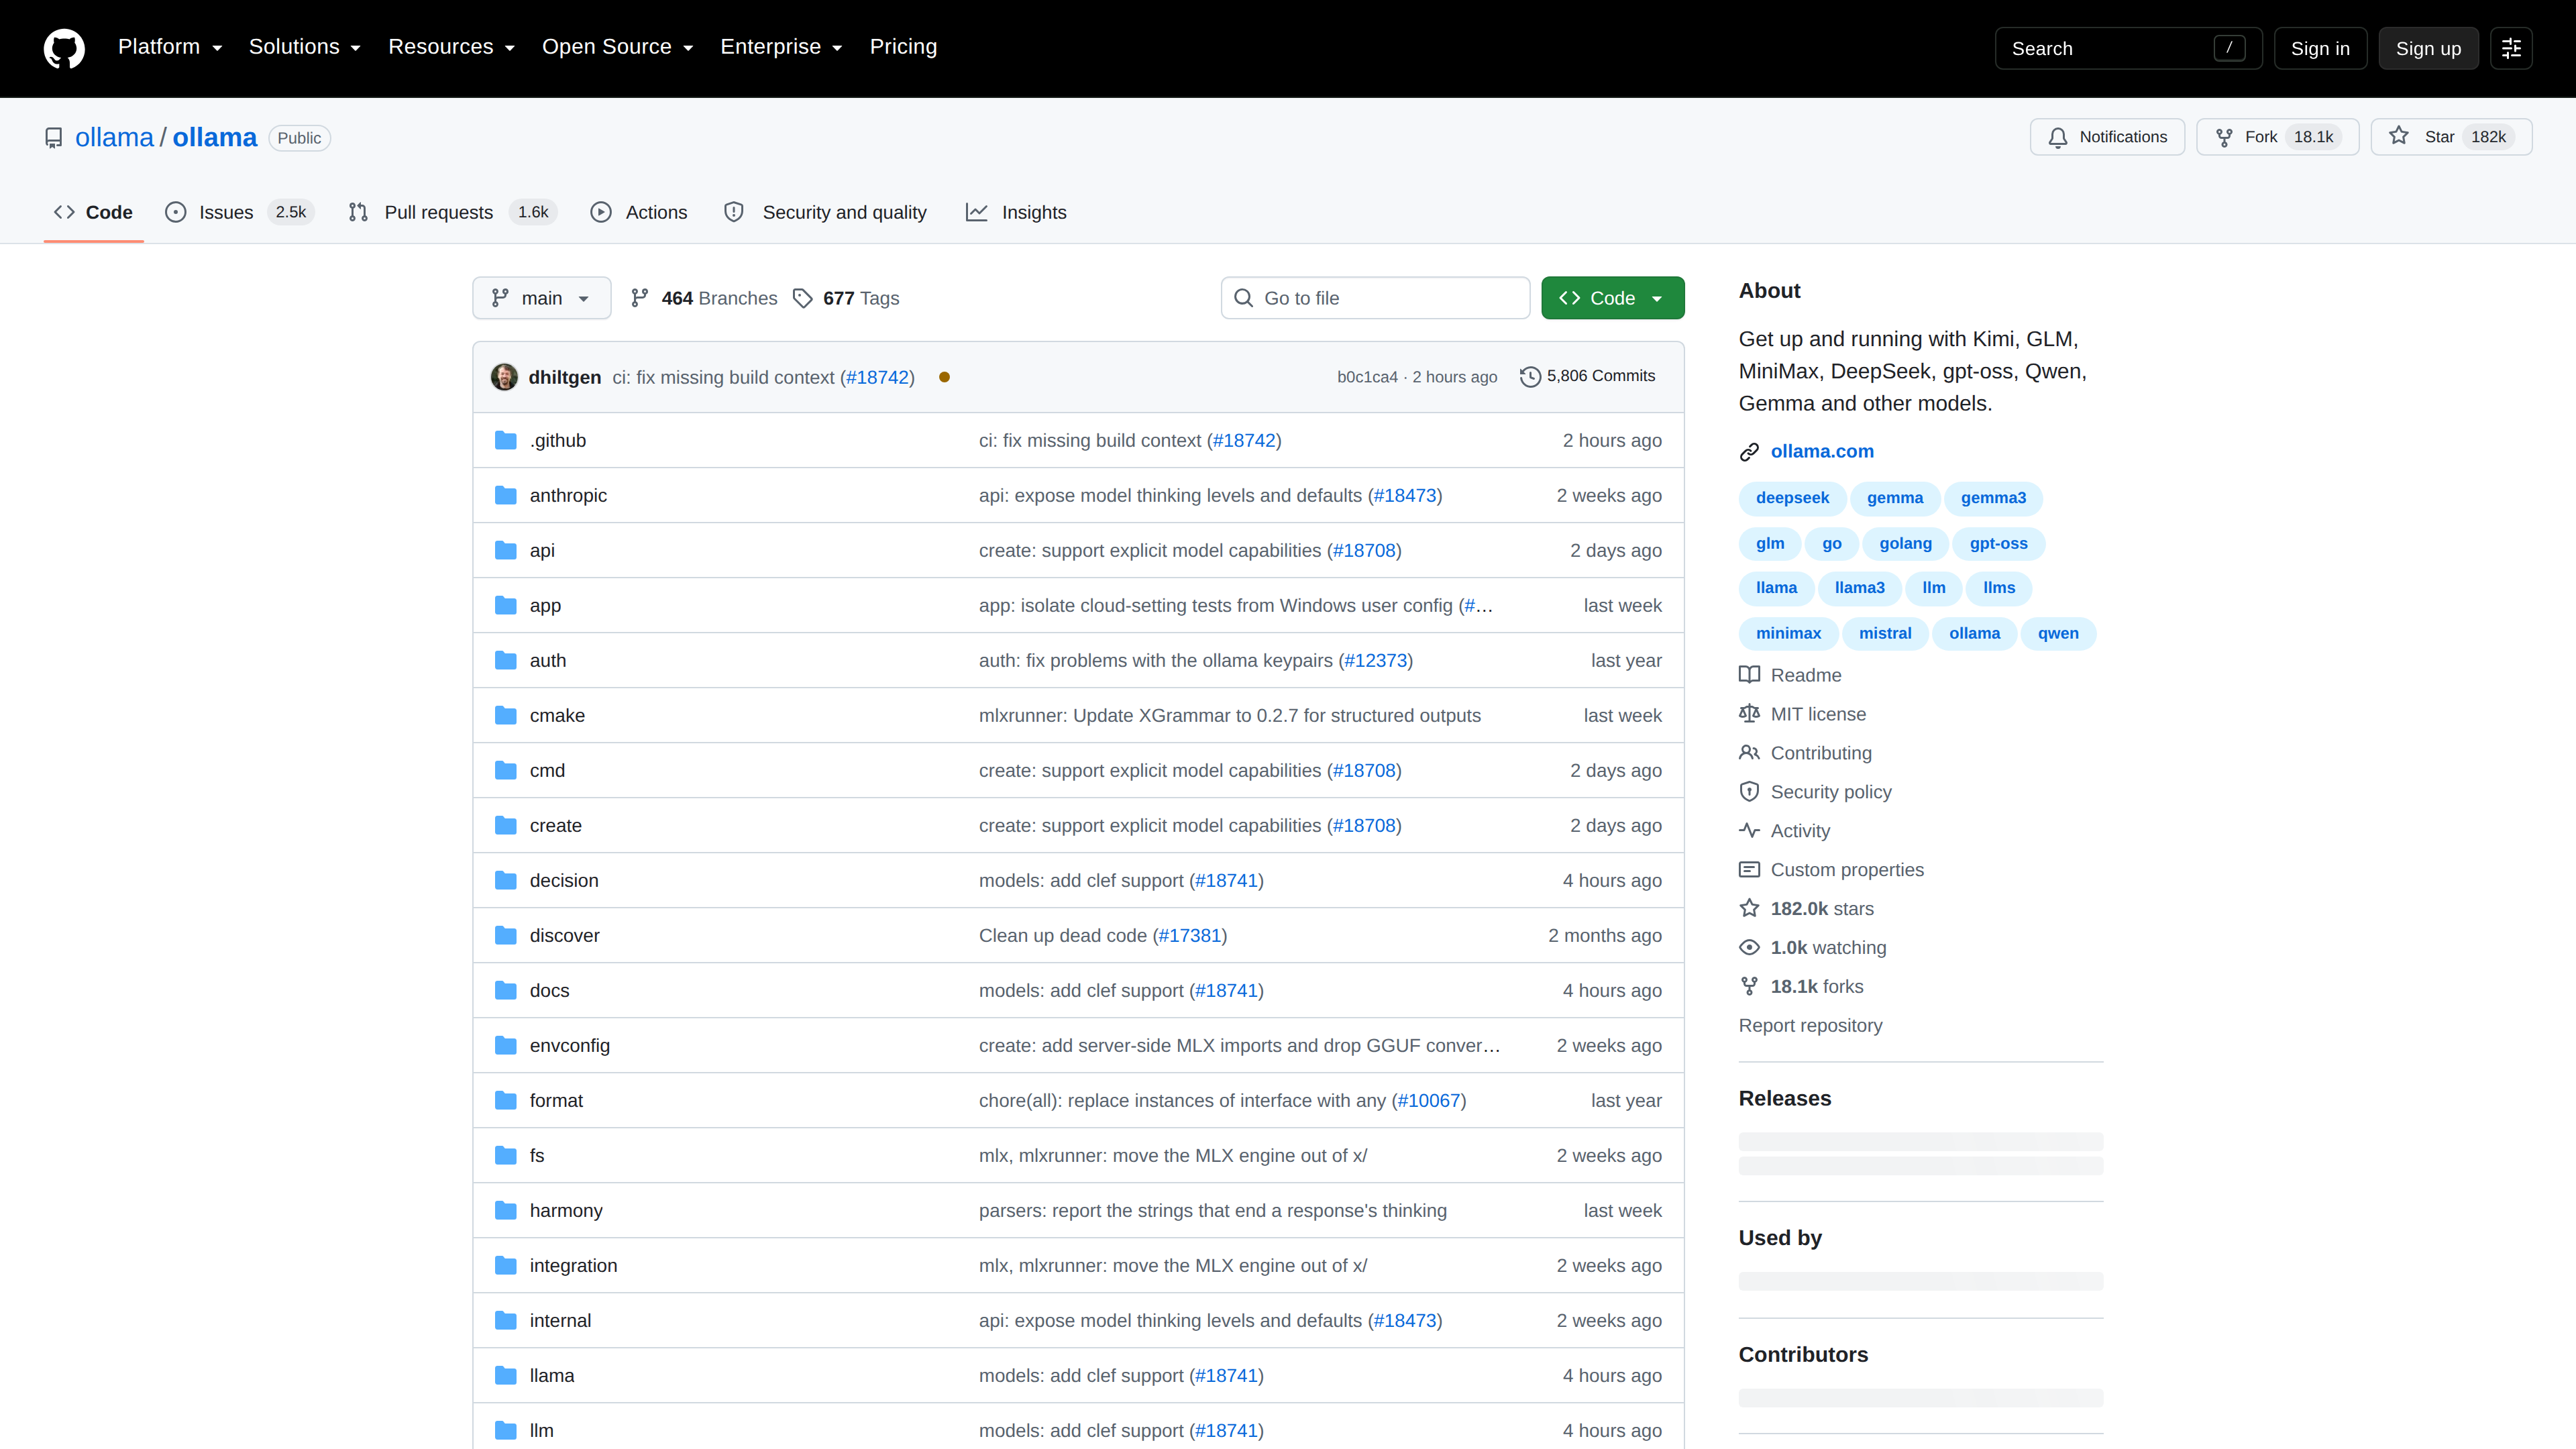Open the Security policy link

coord(1815,792)
